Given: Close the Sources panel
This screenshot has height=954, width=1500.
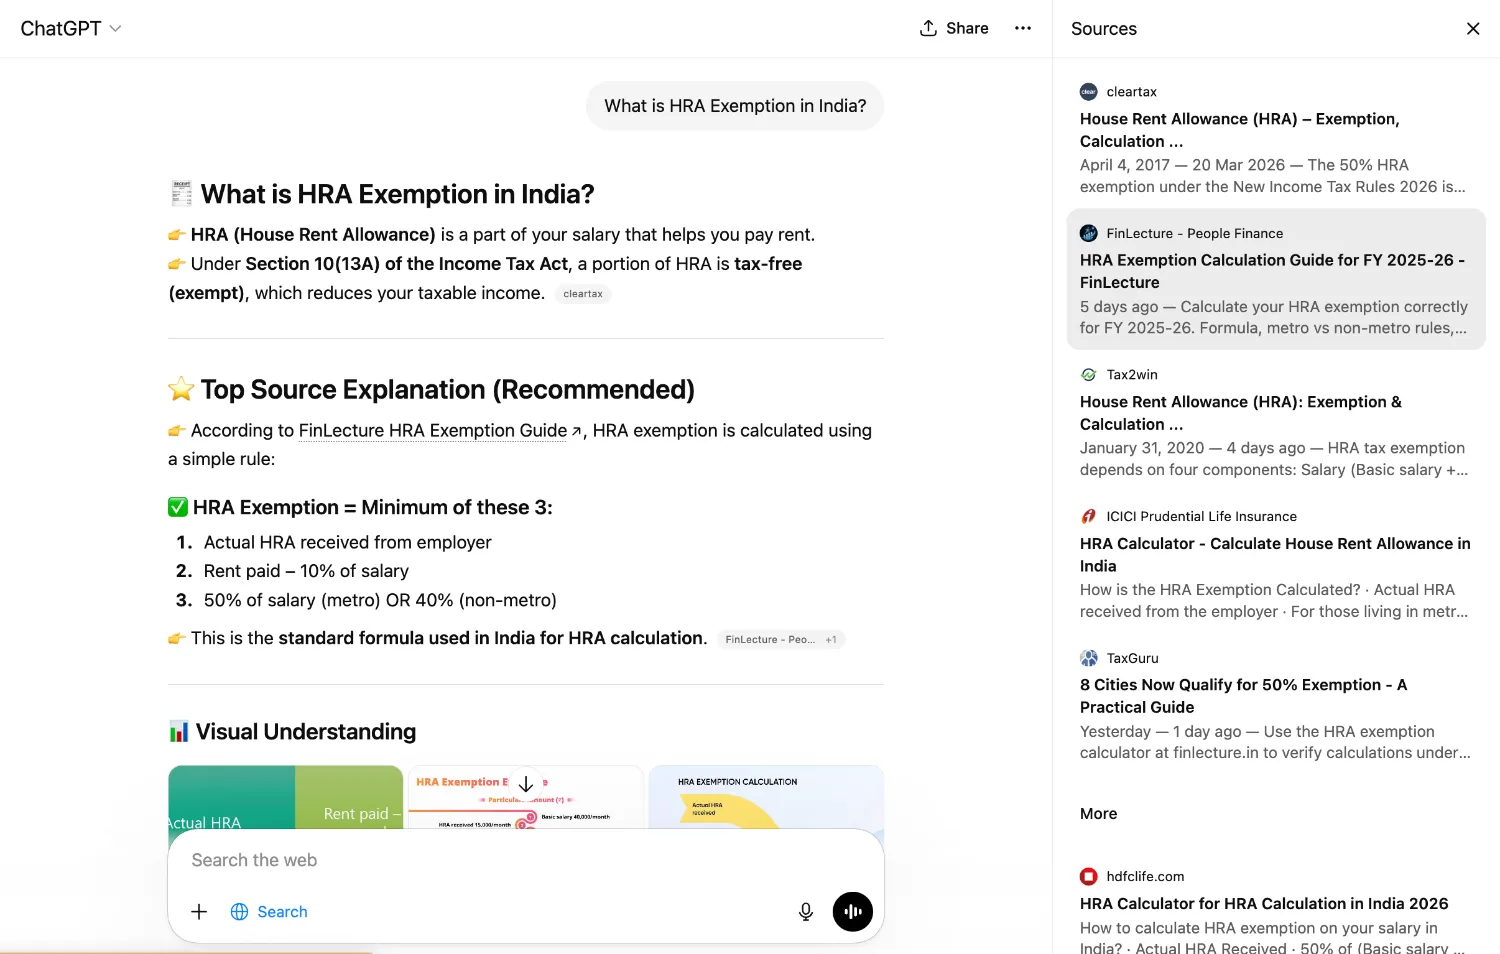Looking at the screenshot, I should [1473, 28].
